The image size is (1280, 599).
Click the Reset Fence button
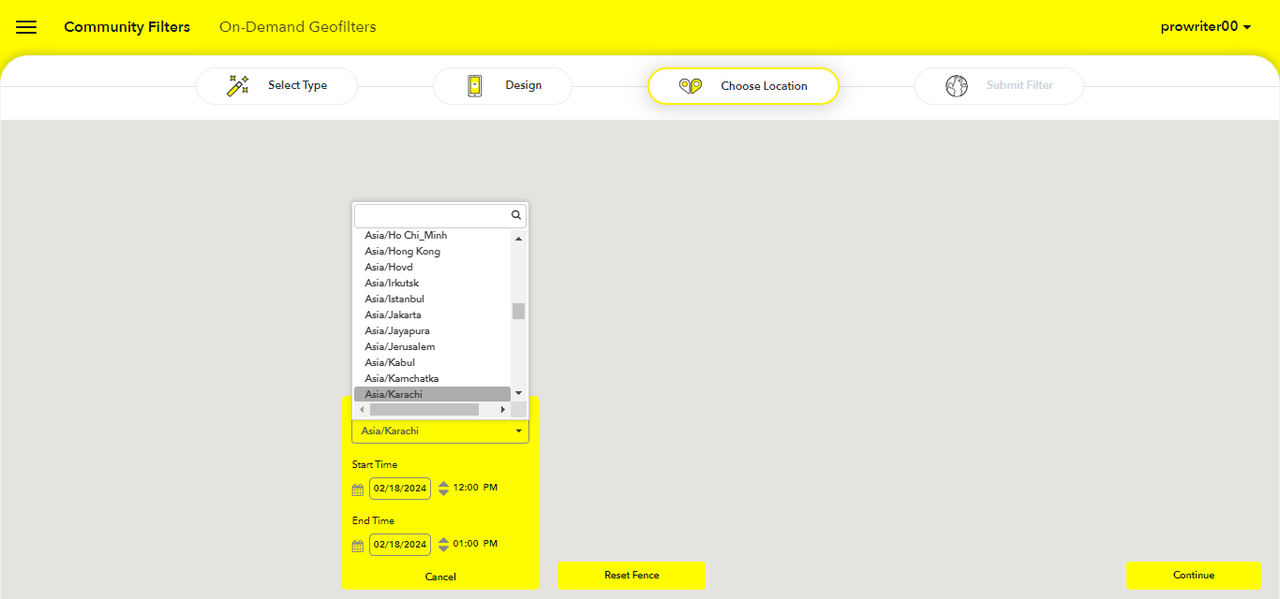tap(631, 575)
